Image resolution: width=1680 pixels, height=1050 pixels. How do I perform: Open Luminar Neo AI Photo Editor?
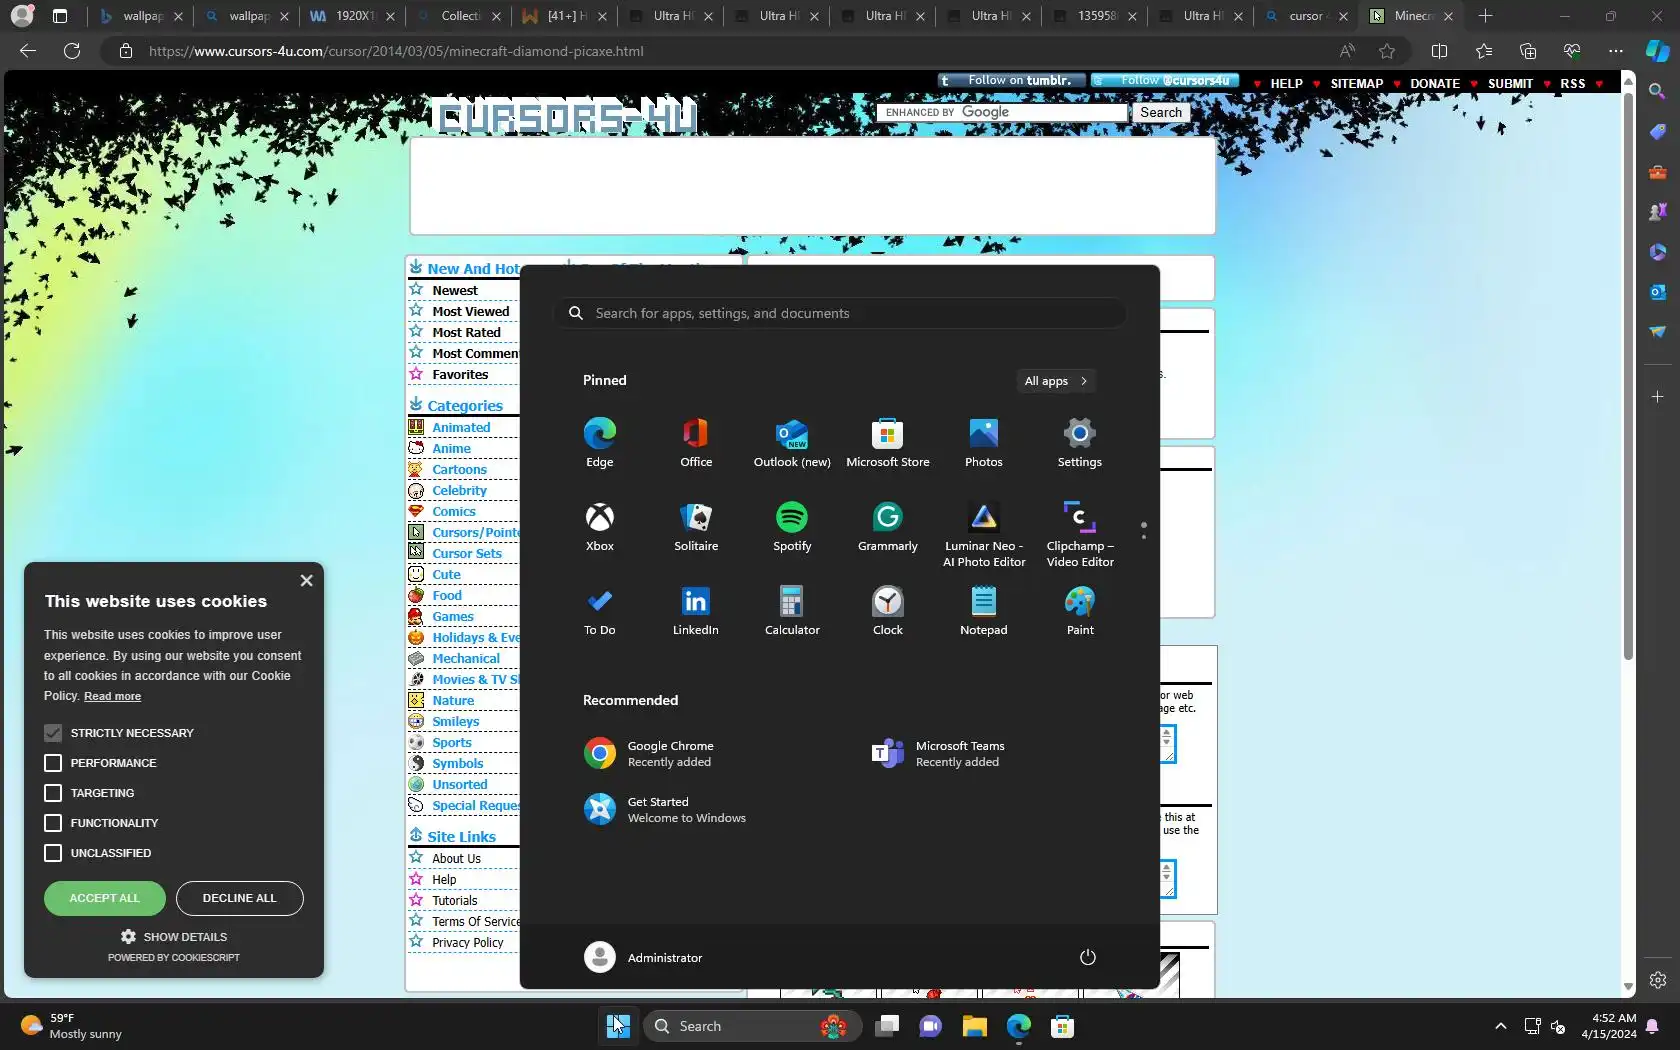coord(984,534)
